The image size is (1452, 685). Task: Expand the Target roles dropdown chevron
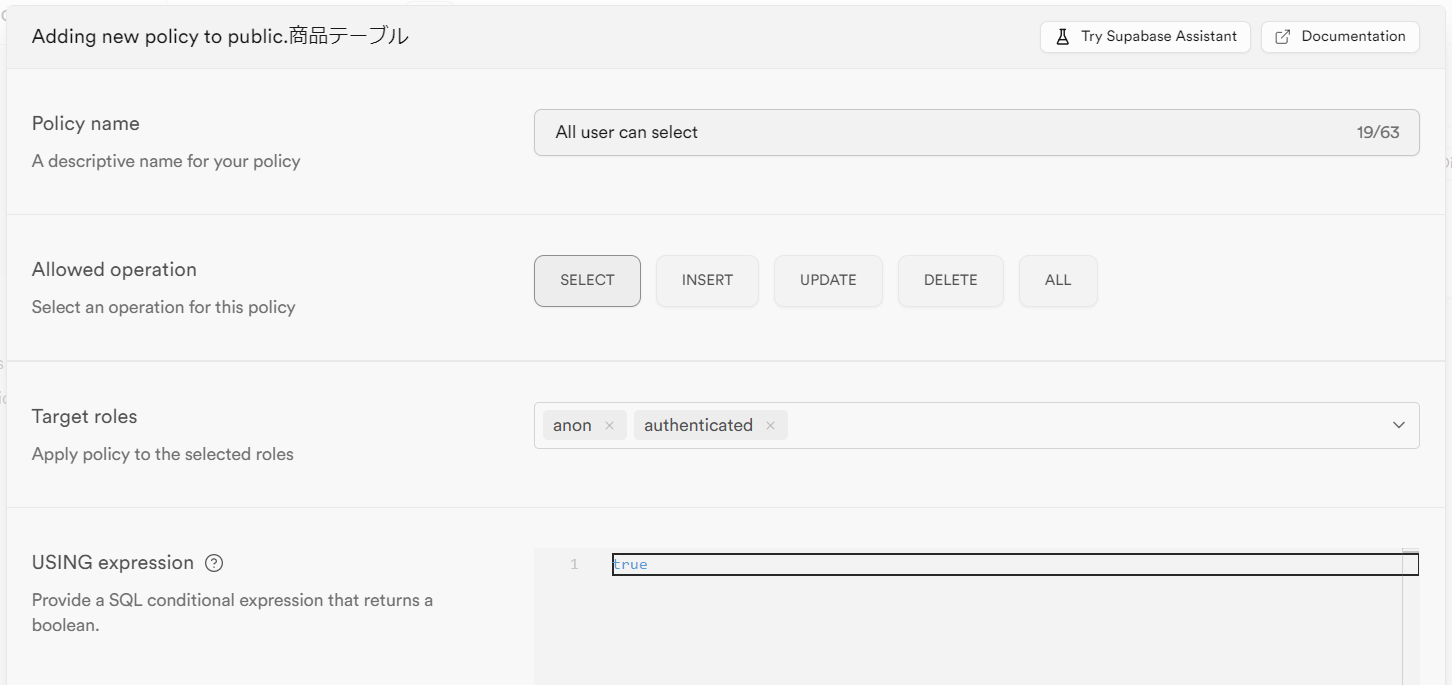[x=1398, y=426]
